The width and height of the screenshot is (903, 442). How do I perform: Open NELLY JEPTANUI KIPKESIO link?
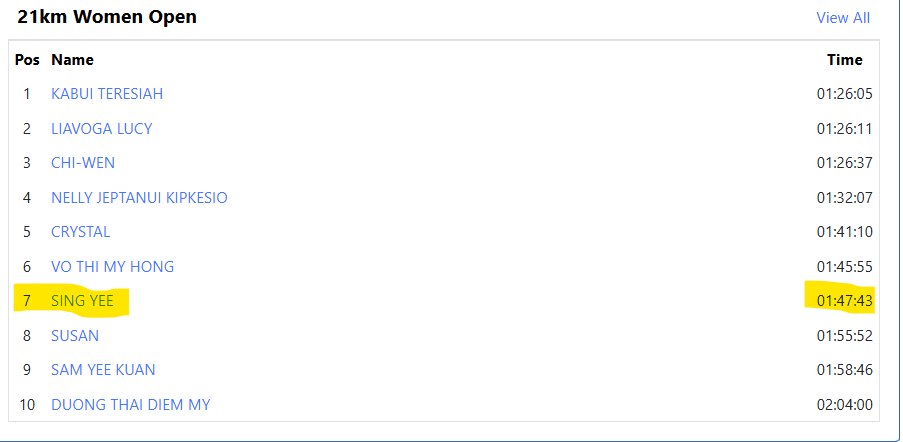[x=139, y=198]
